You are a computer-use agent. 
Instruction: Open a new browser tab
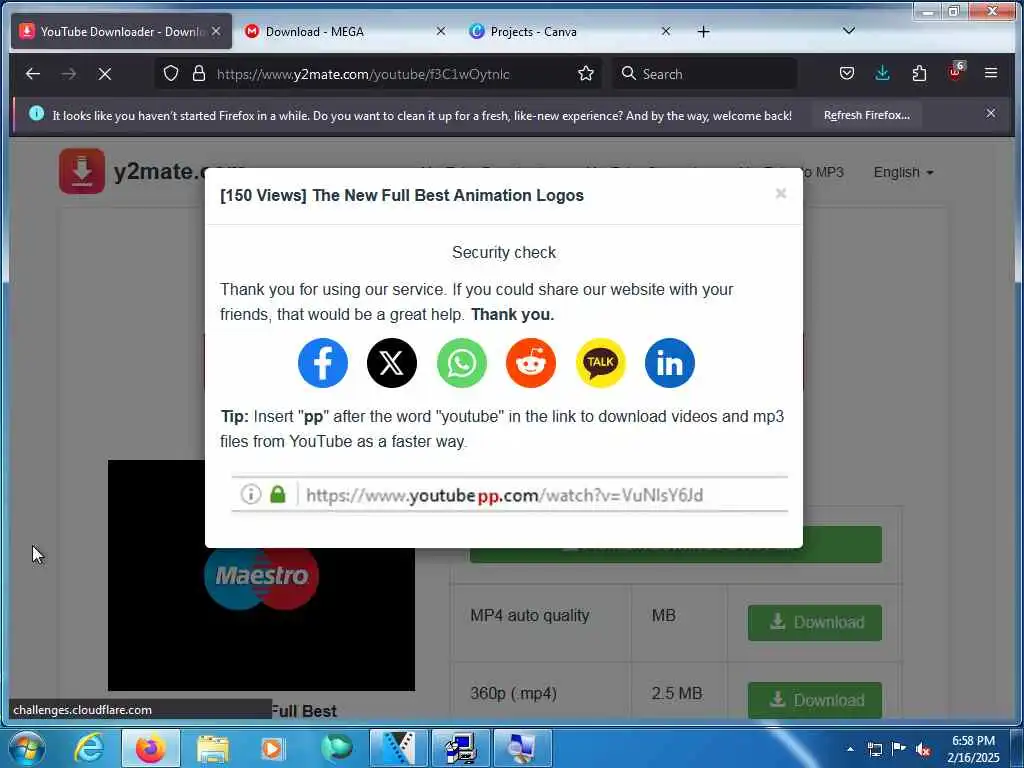[x=703, y=31]
